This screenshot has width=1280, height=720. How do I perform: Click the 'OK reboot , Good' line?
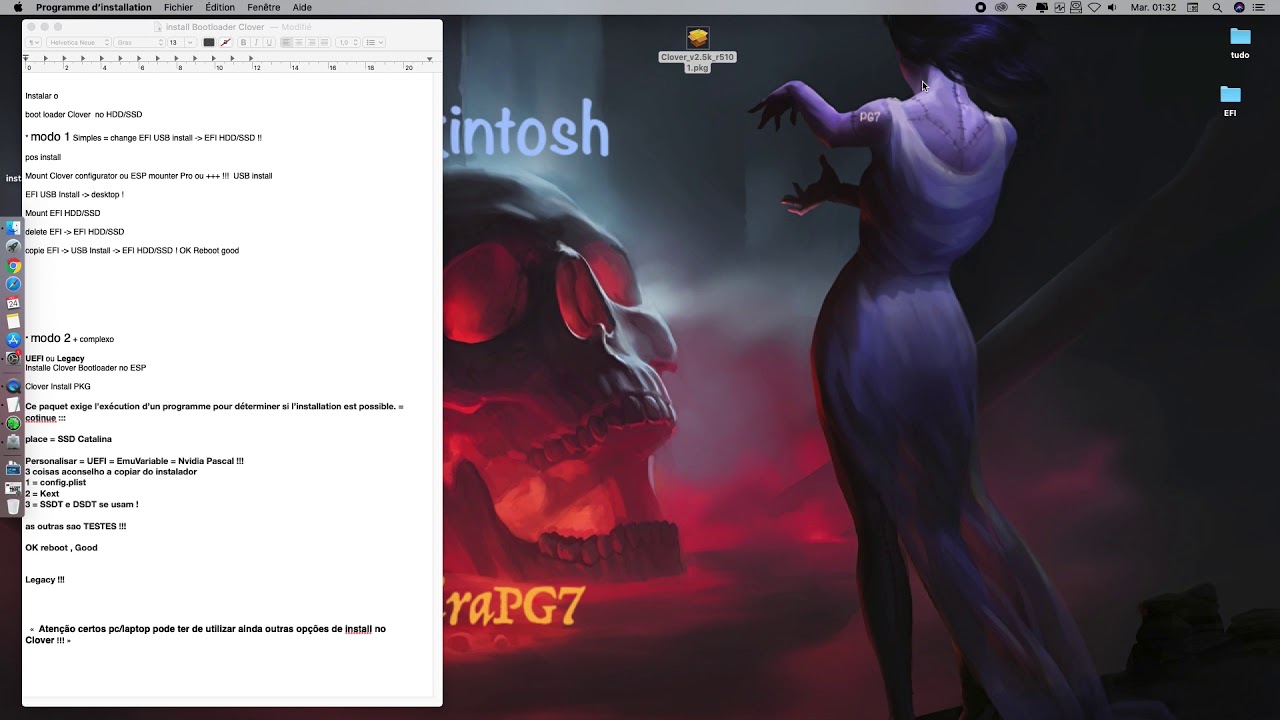coord(61,548)
